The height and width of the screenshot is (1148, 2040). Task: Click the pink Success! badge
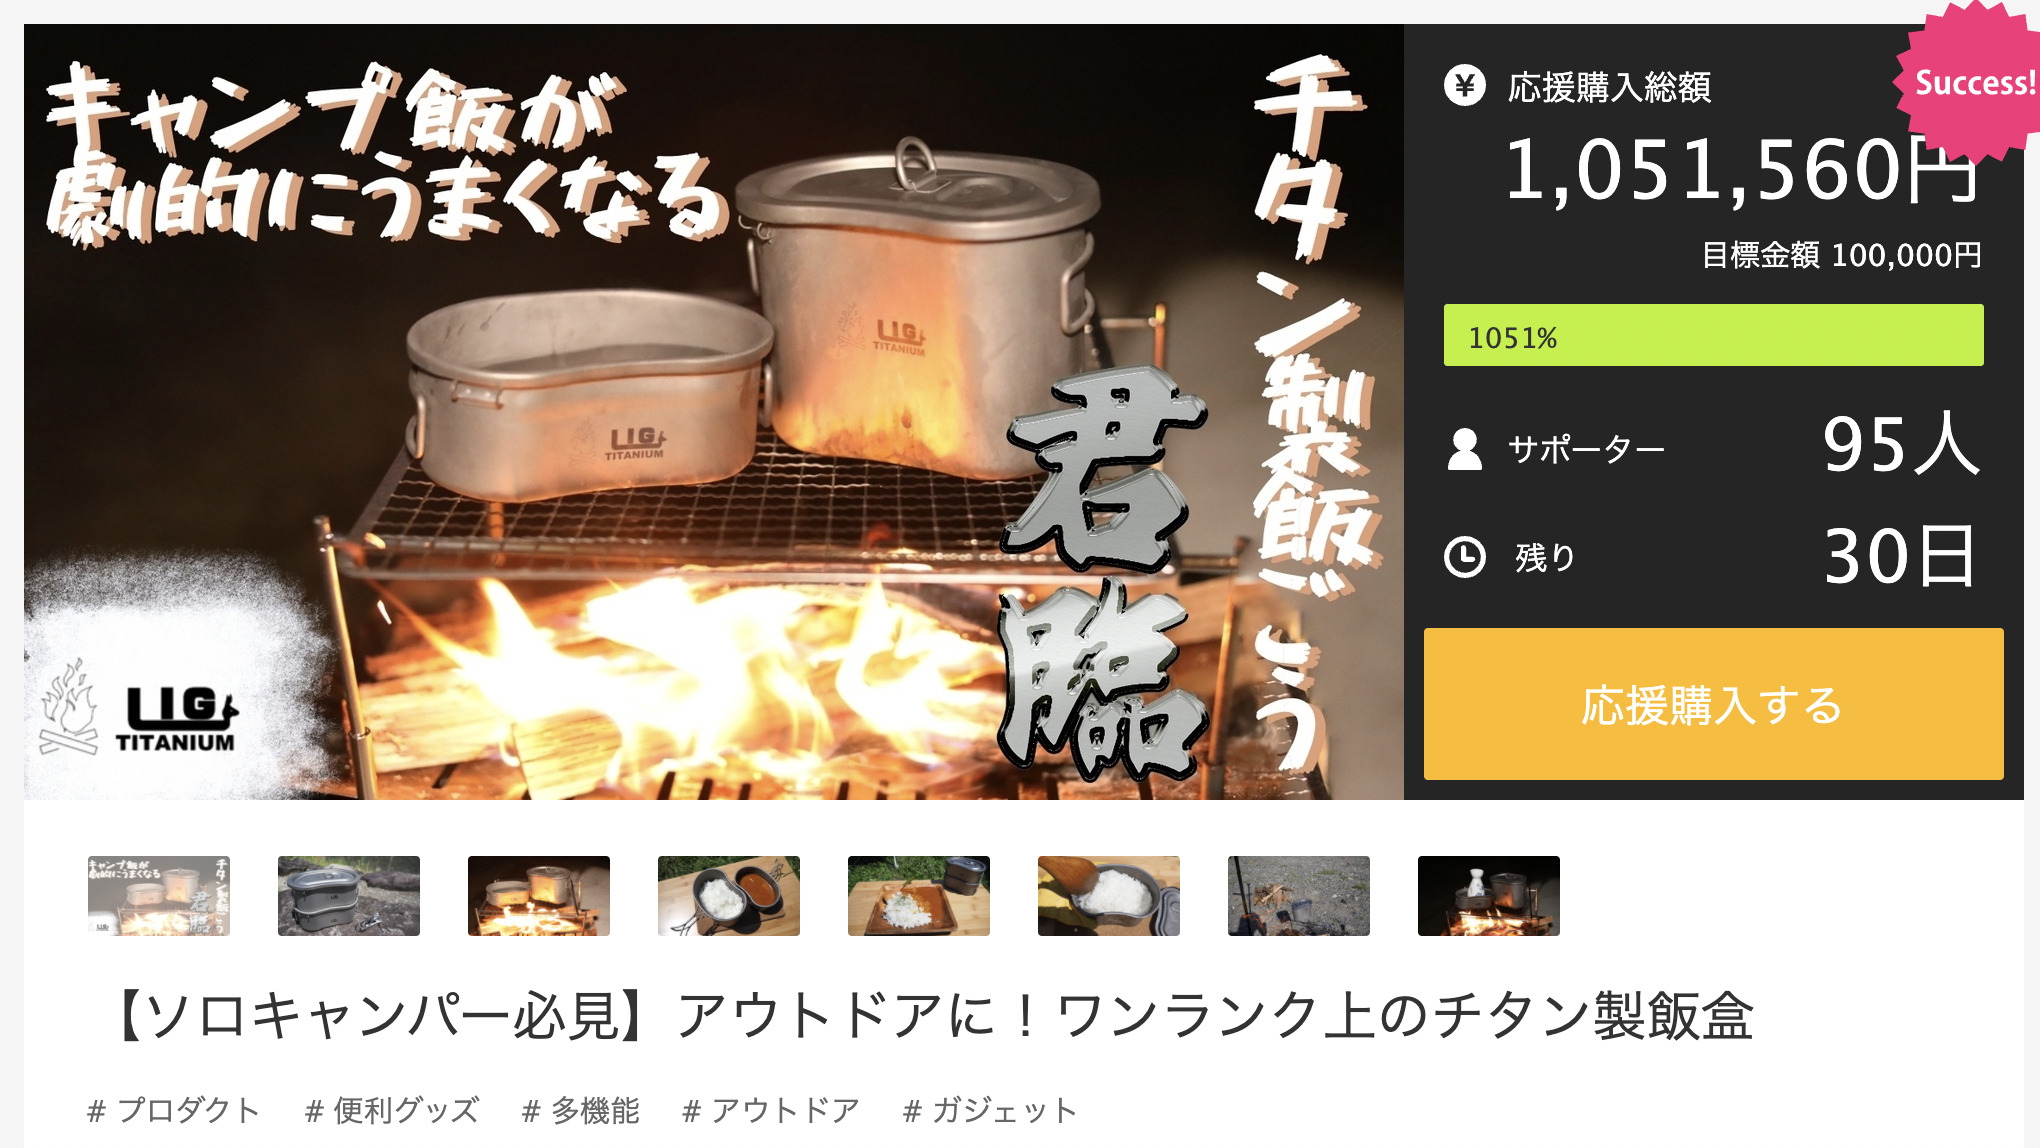point(1970,82)
